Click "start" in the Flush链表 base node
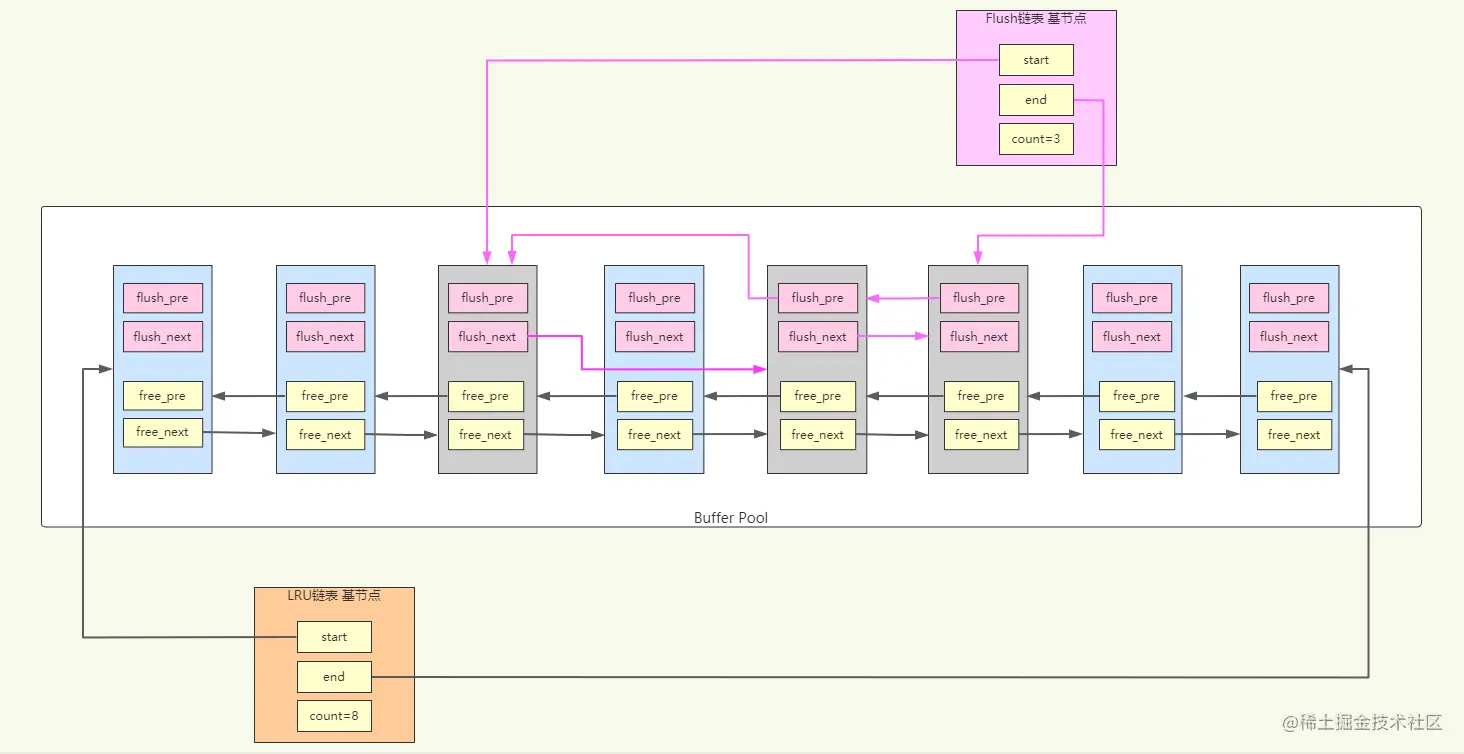 (x=1036, y=60)
